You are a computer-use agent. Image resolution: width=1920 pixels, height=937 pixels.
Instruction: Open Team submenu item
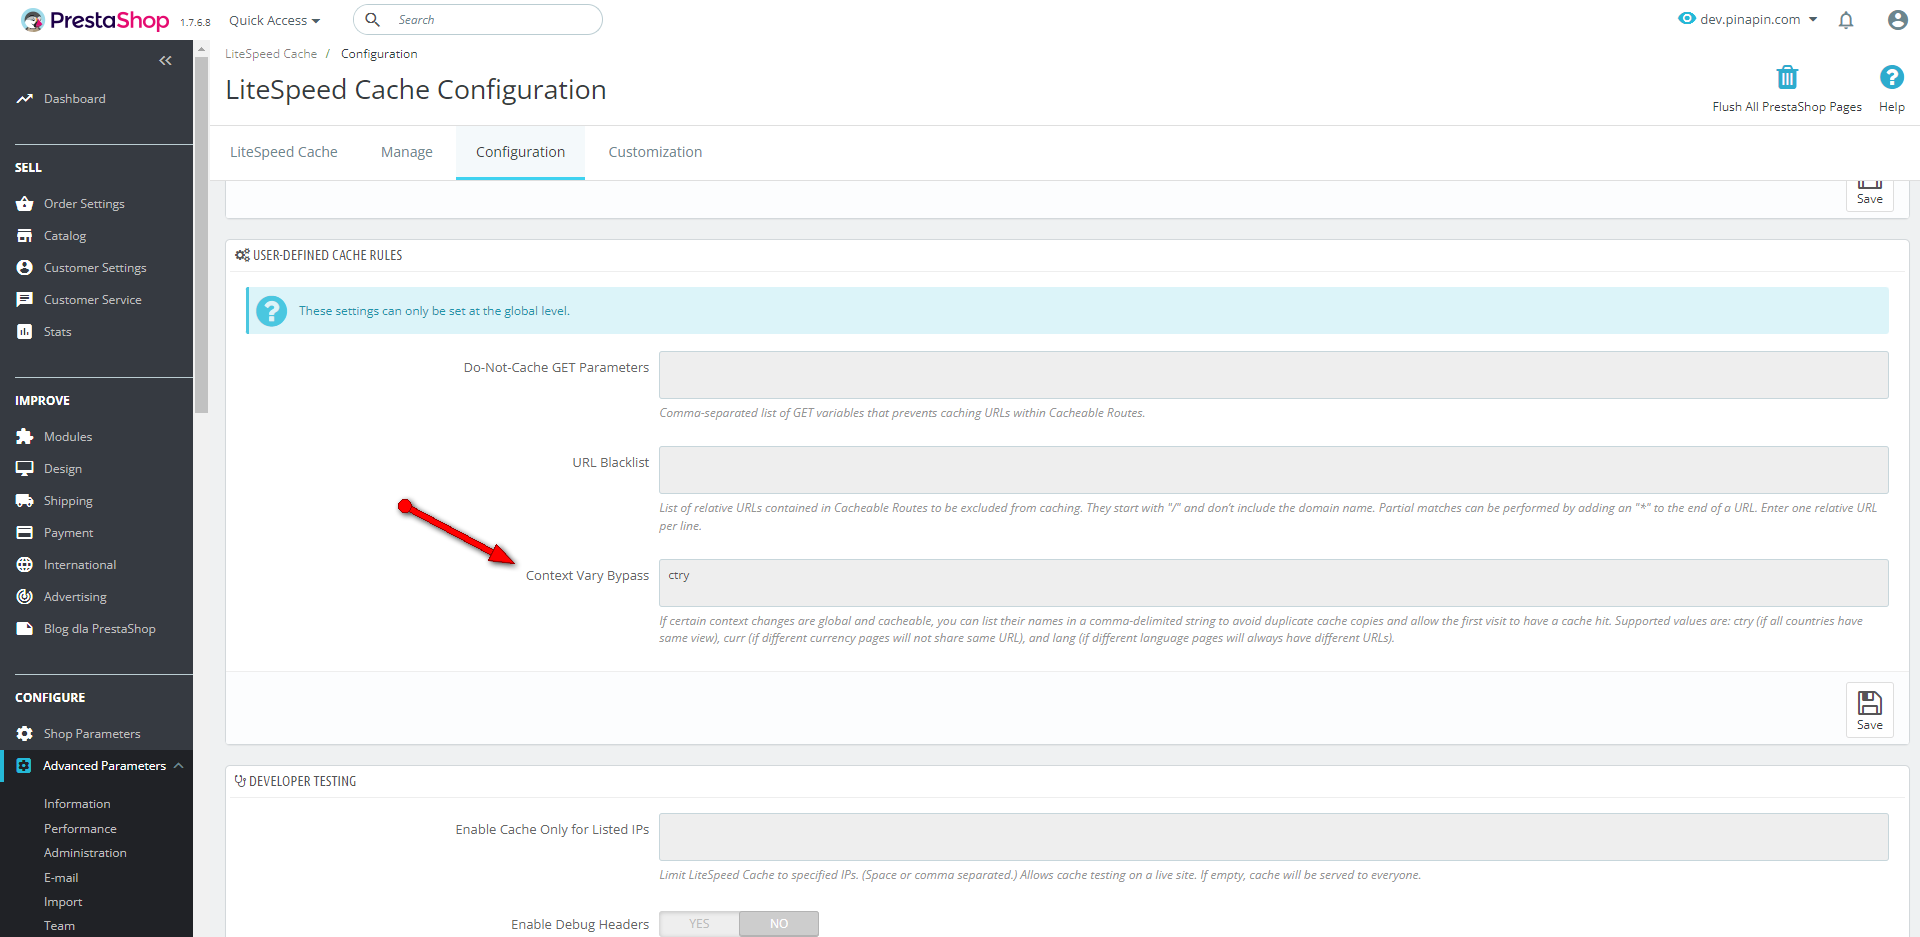(59, 926)
